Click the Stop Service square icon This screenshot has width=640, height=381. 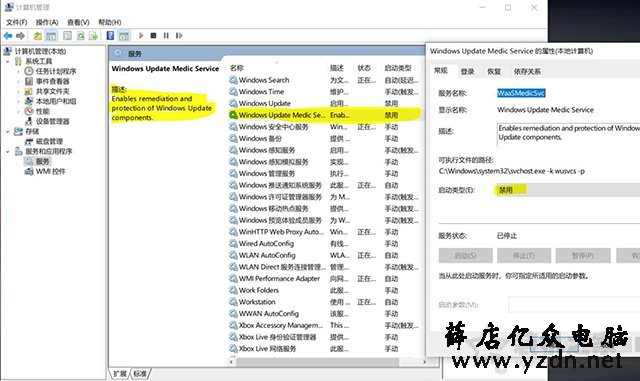[153, 36]
